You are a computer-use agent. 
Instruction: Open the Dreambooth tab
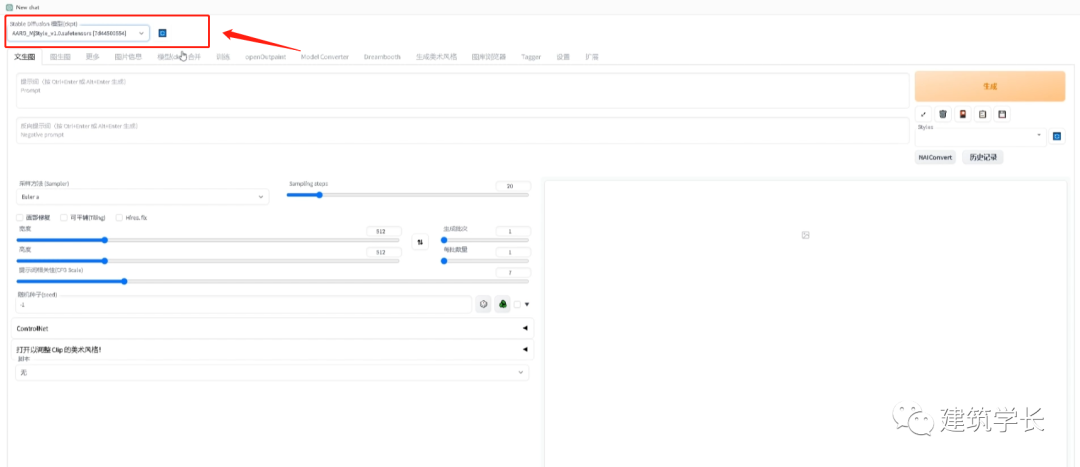click(x=383, y=57)
